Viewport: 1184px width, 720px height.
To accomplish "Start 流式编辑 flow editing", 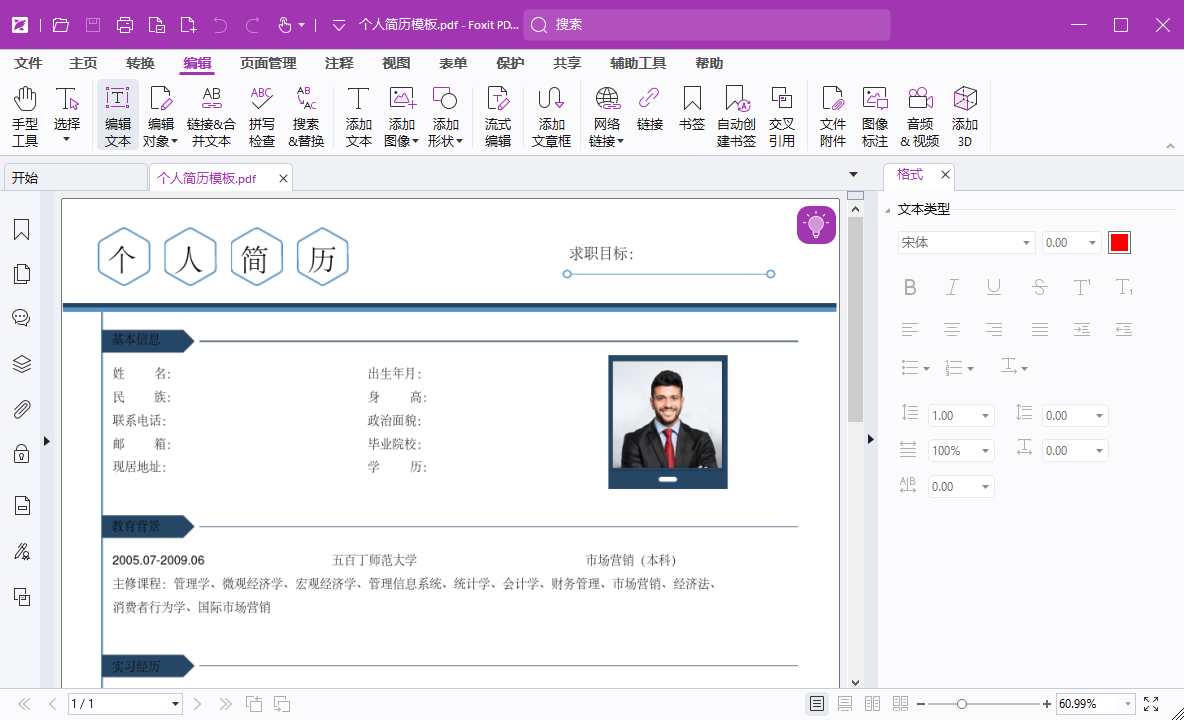I will coord(497,115).
